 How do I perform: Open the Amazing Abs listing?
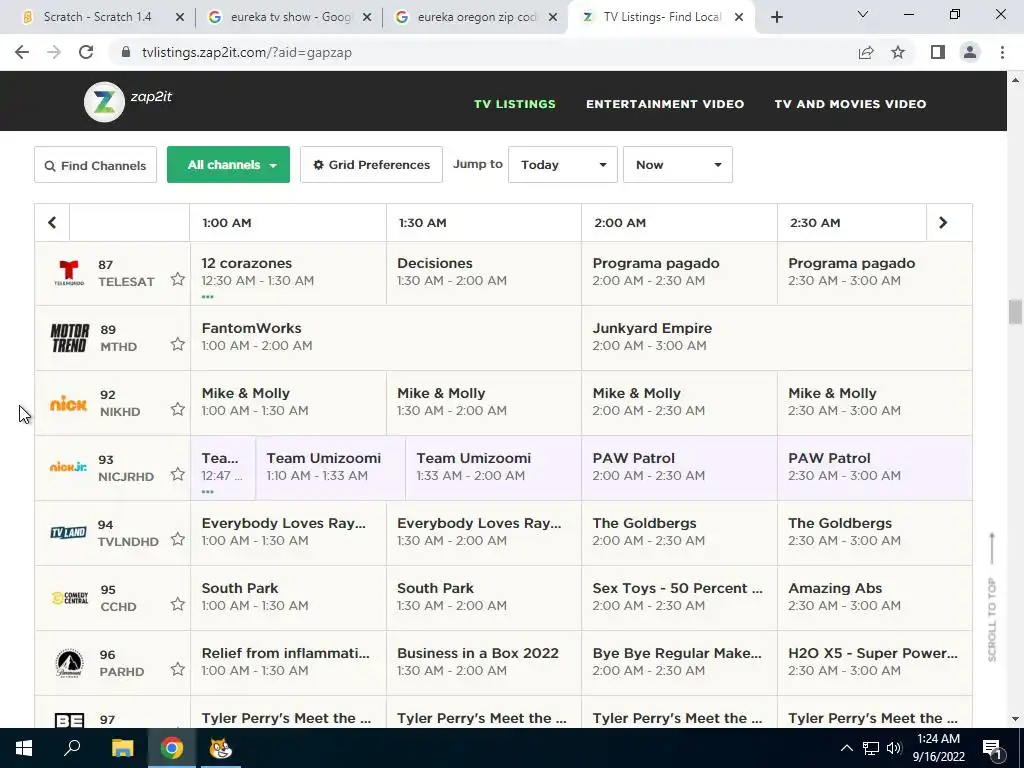coord(874,598)
